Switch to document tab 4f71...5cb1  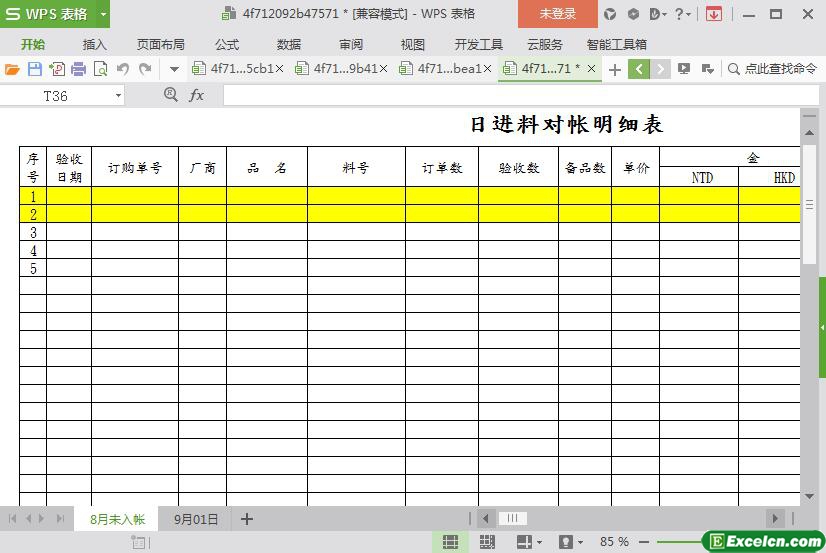pos(242,68)
